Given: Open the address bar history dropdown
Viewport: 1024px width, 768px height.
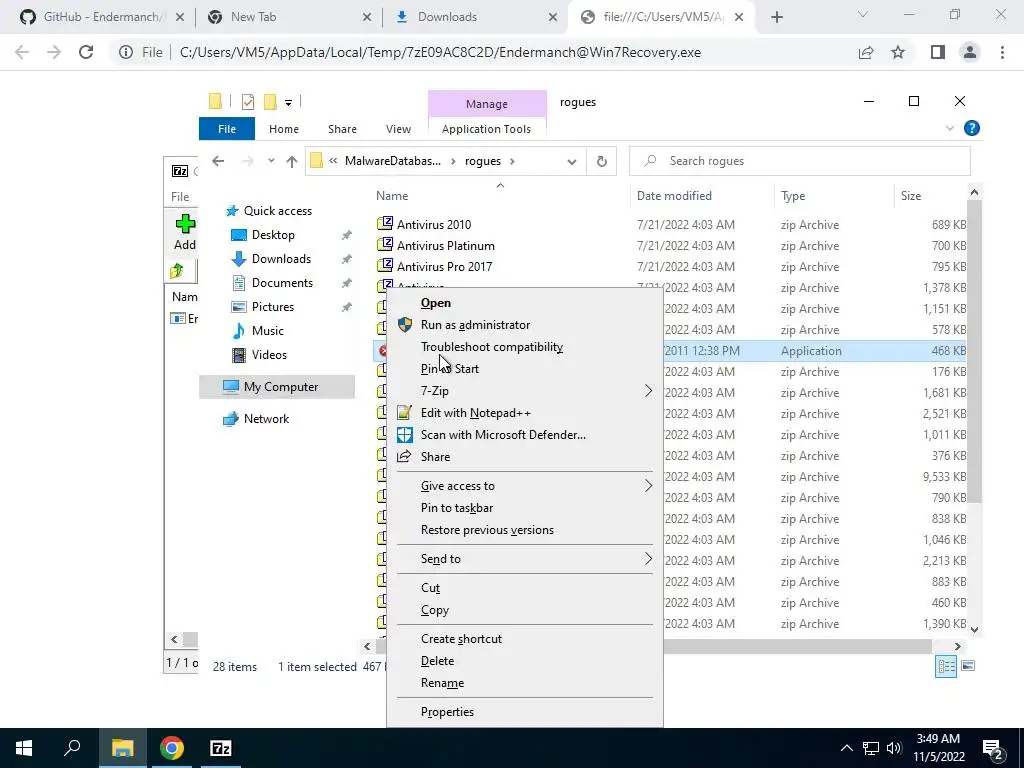Looking at the screenshot, I should pyautogui.click(x=571, y=161).
